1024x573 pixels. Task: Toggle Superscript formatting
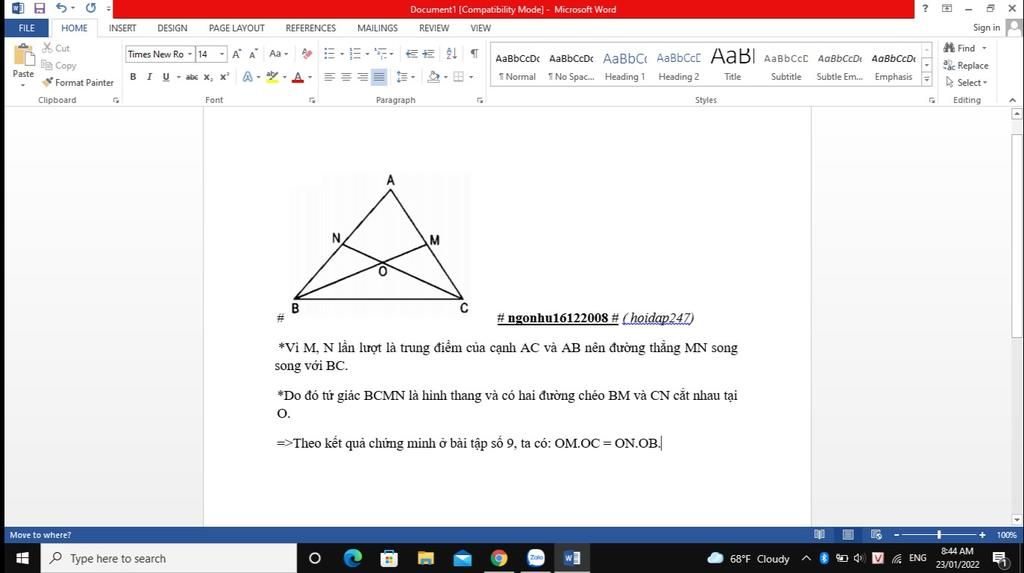pyautogui.click(x=224, y=77)
